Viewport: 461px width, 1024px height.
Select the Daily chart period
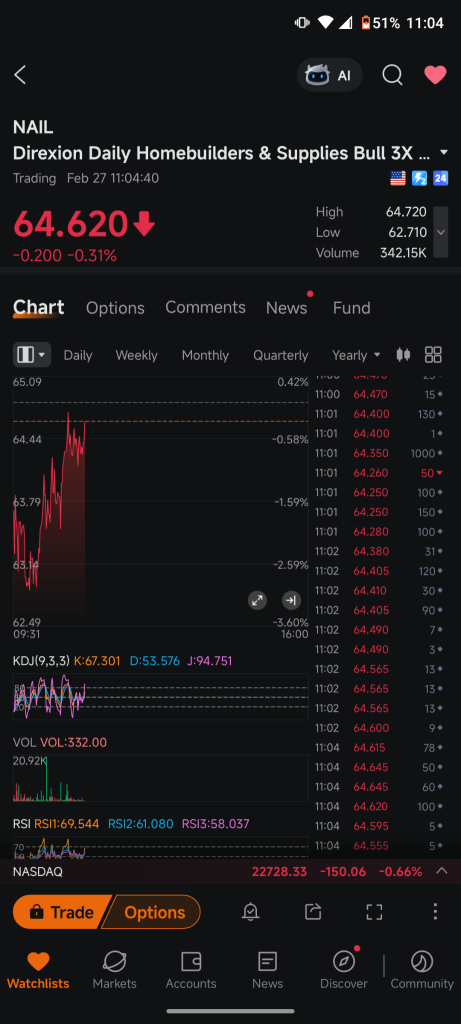click(78, 355)
